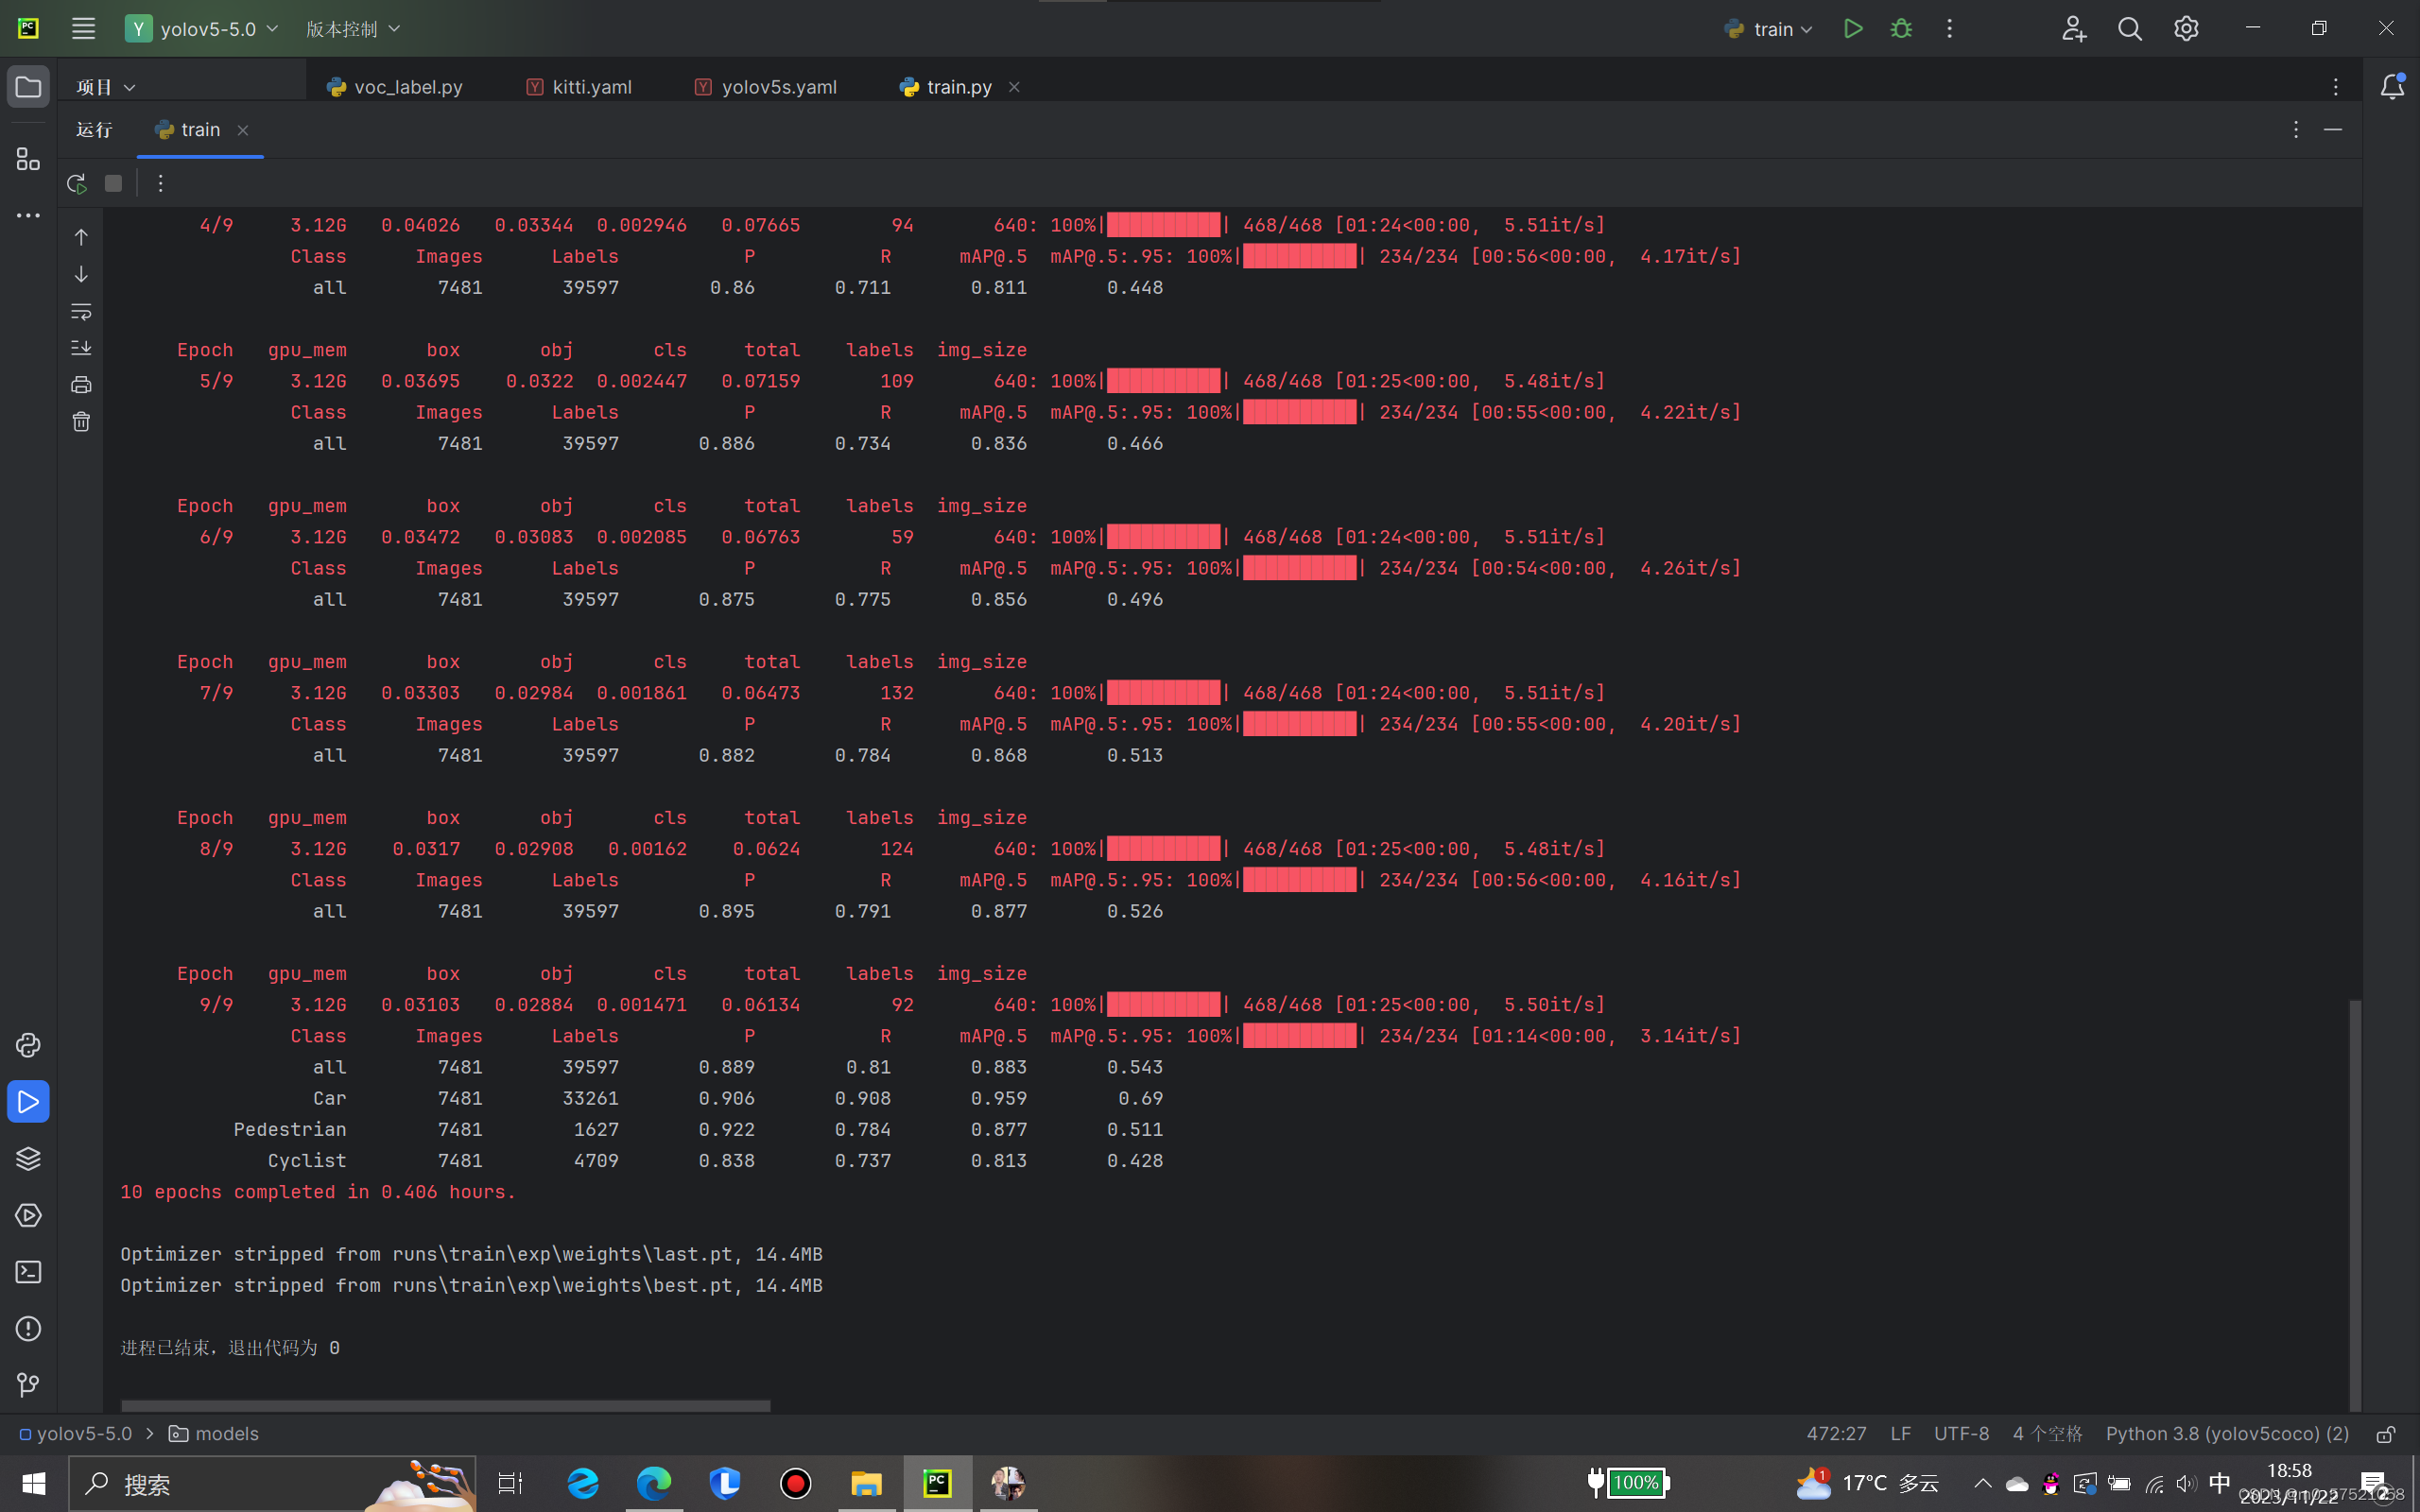Screen dimensions: 2420x1512
Task: Open the Problems tool window icon
Action: [x=28, y=1329]
